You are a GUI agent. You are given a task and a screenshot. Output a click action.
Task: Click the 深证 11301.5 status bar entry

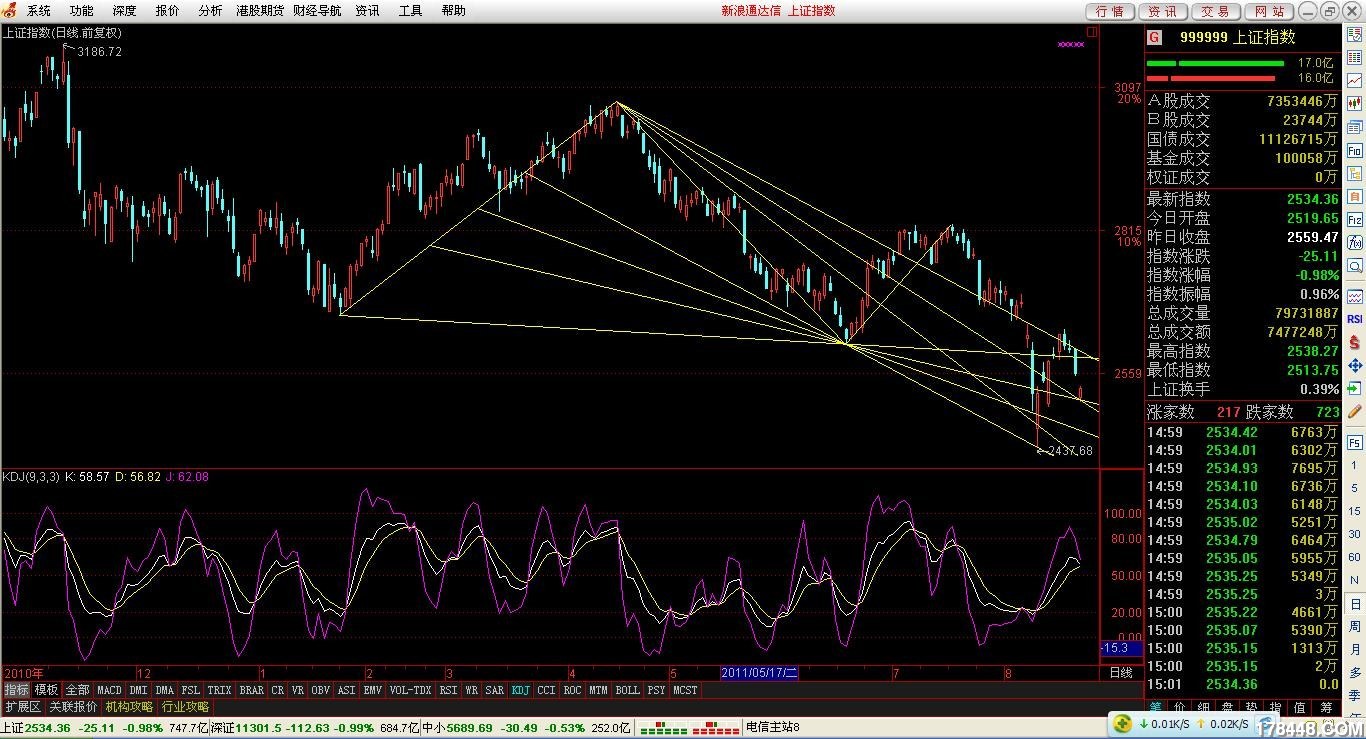314,727
